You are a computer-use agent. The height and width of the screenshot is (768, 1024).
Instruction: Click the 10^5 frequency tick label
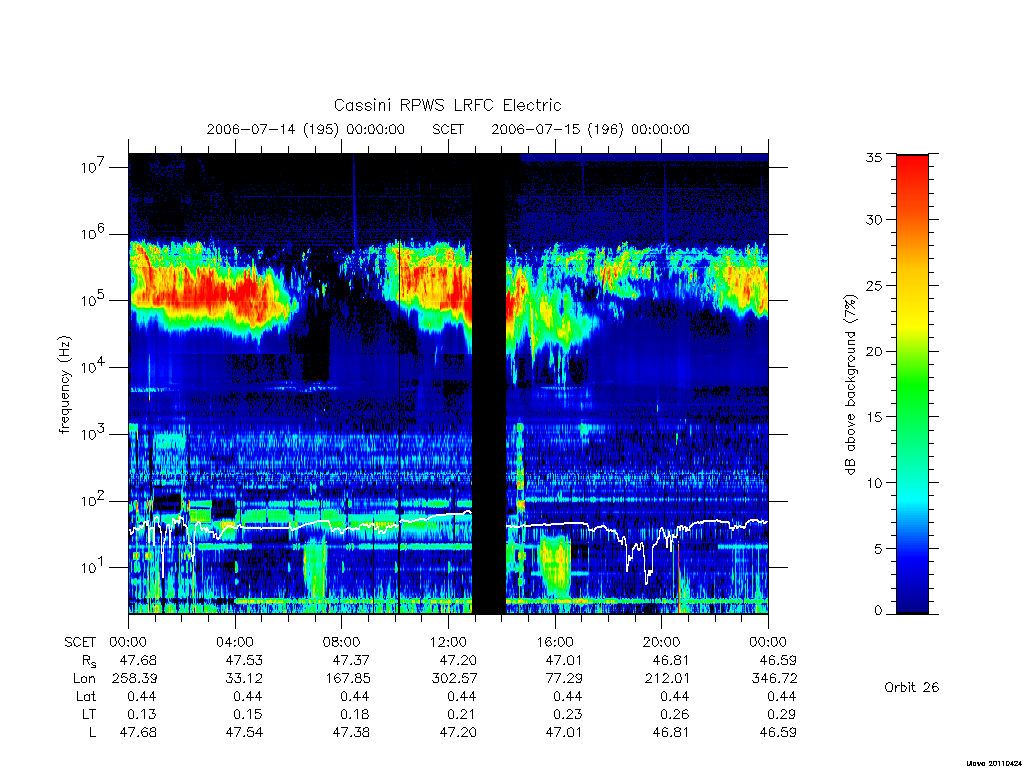click(x=94, y=300)
